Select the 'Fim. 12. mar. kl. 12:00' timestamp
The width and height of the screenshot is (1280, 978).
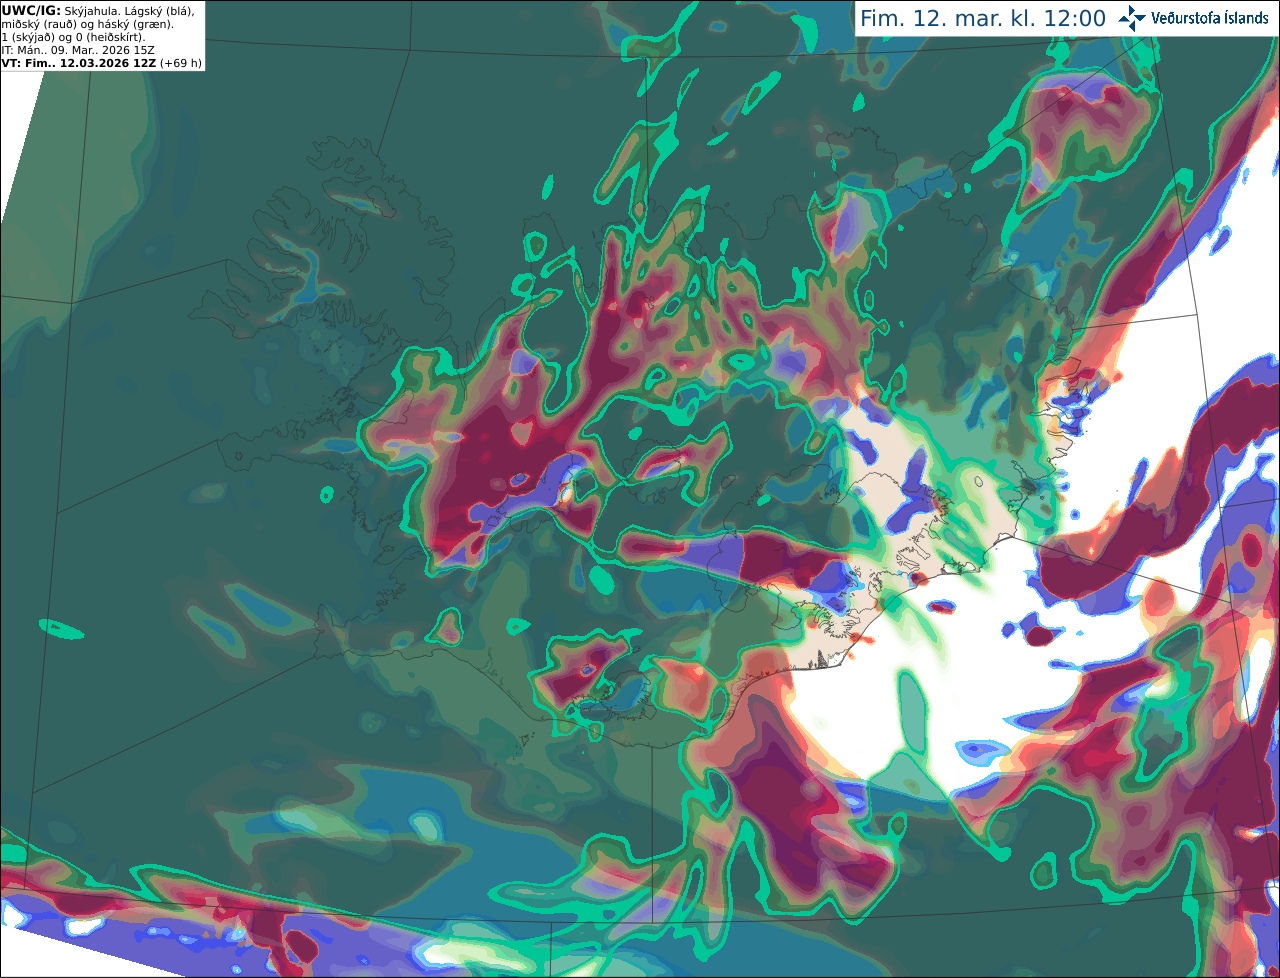pos(983,19)
